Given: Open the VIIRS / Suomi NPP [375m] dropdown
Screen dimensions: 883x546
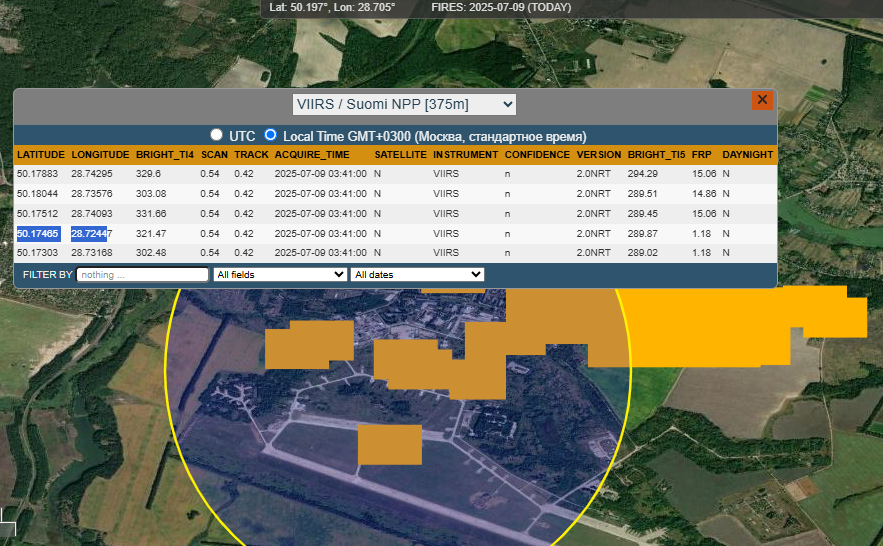Looking at the screenshot, I should pos(404,105).
